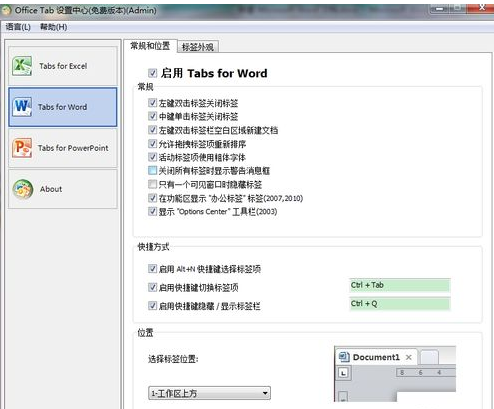The width and height of the screenshot is (494, 409).
Task: Switch to the 常规和位置 tab
Action: pyautogui.click(x=150, y=46)
